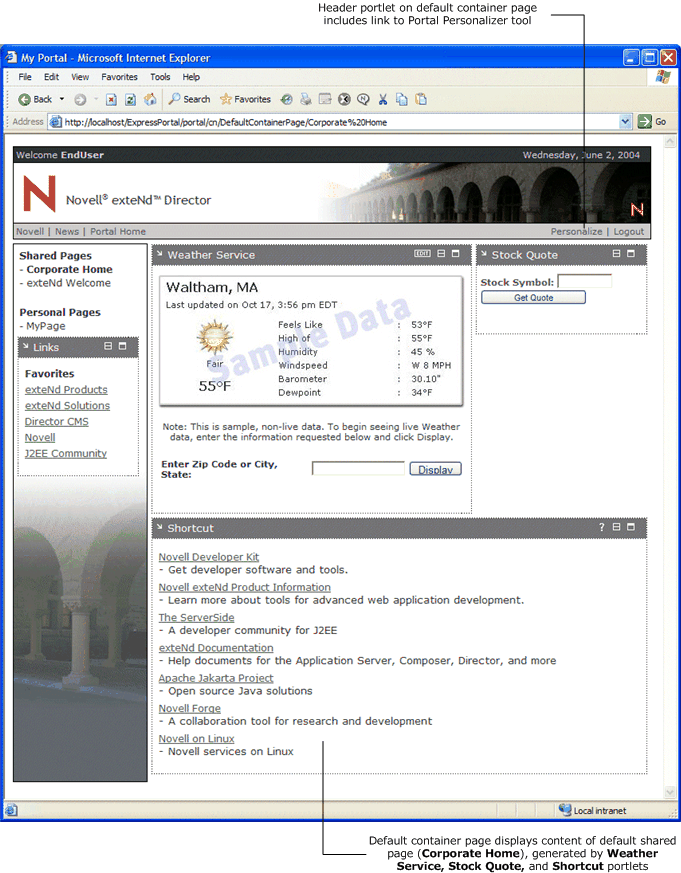
Task: Open the Director CMS link
Action: pyautogui.click(x=57, y=421)
